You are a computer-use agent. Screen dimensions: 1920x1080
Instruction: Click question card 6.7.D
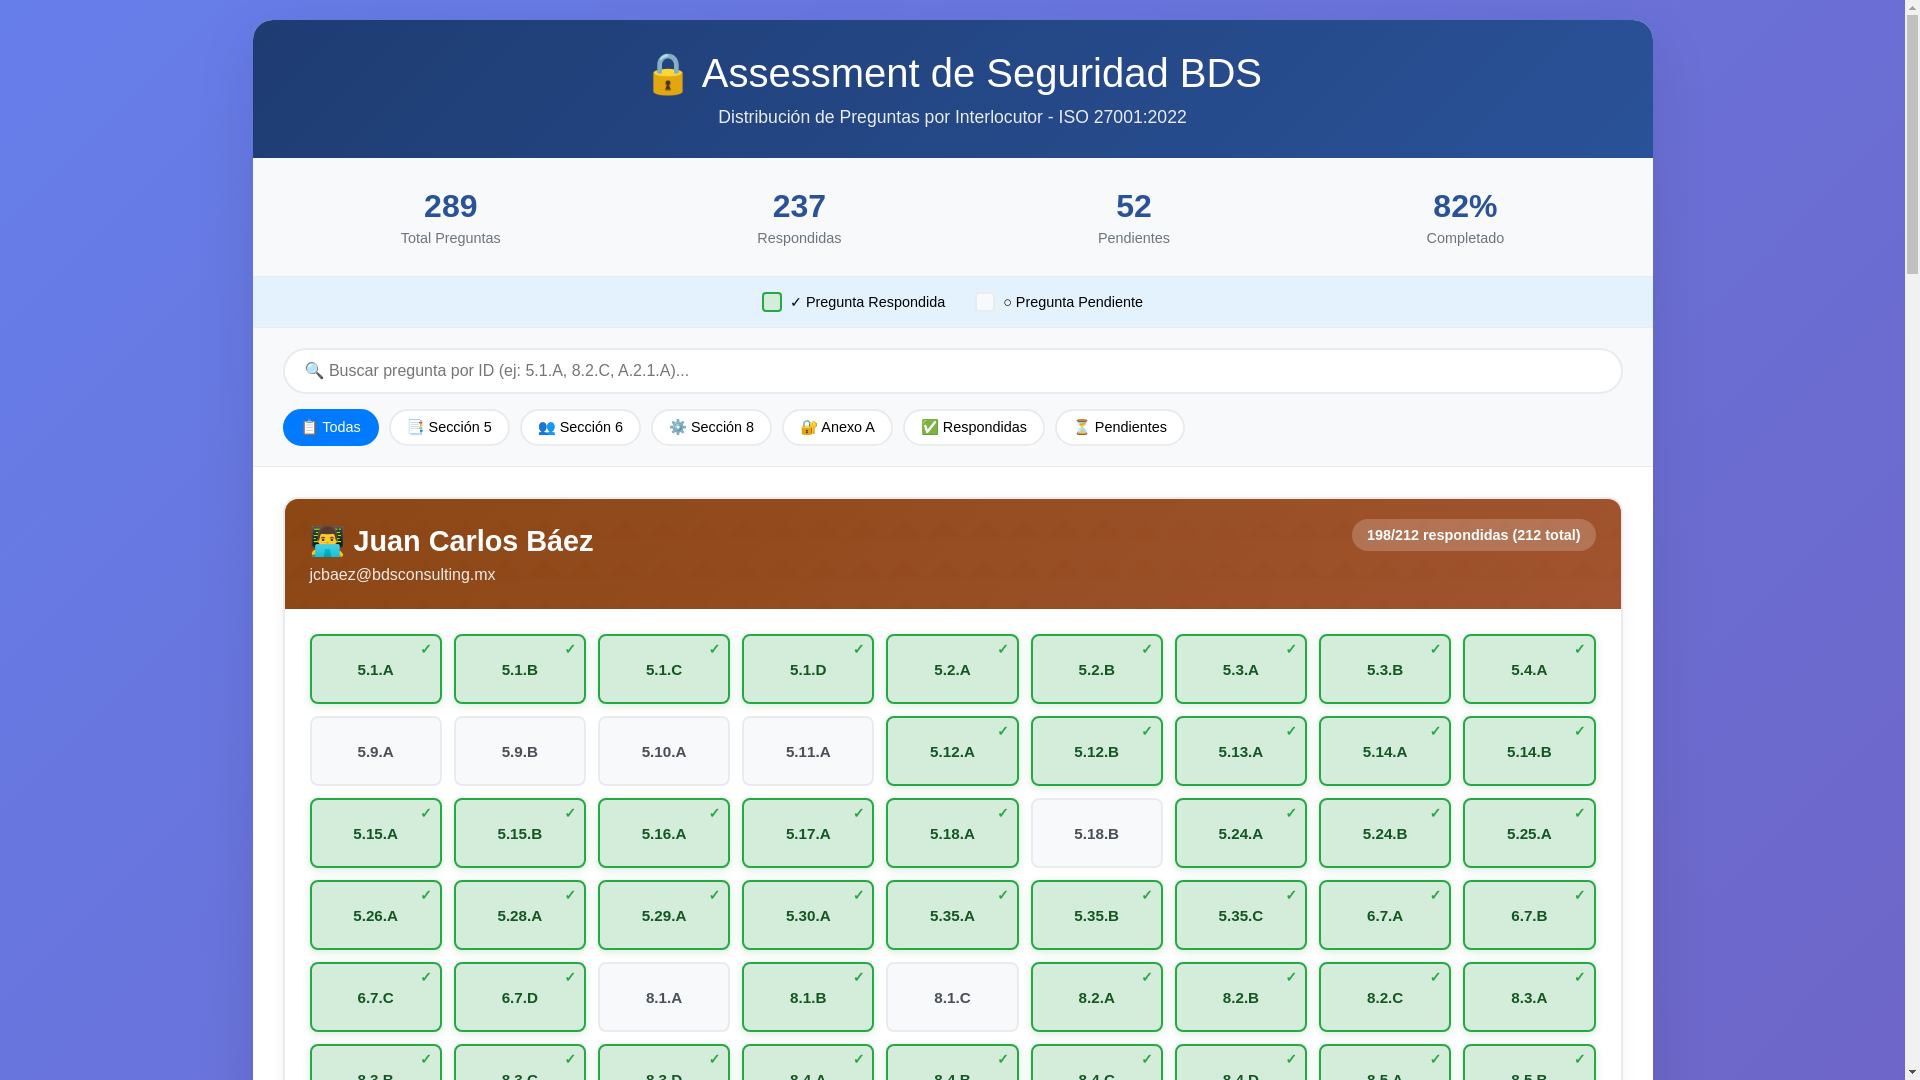pyautogui.click(x=520, y=997)
